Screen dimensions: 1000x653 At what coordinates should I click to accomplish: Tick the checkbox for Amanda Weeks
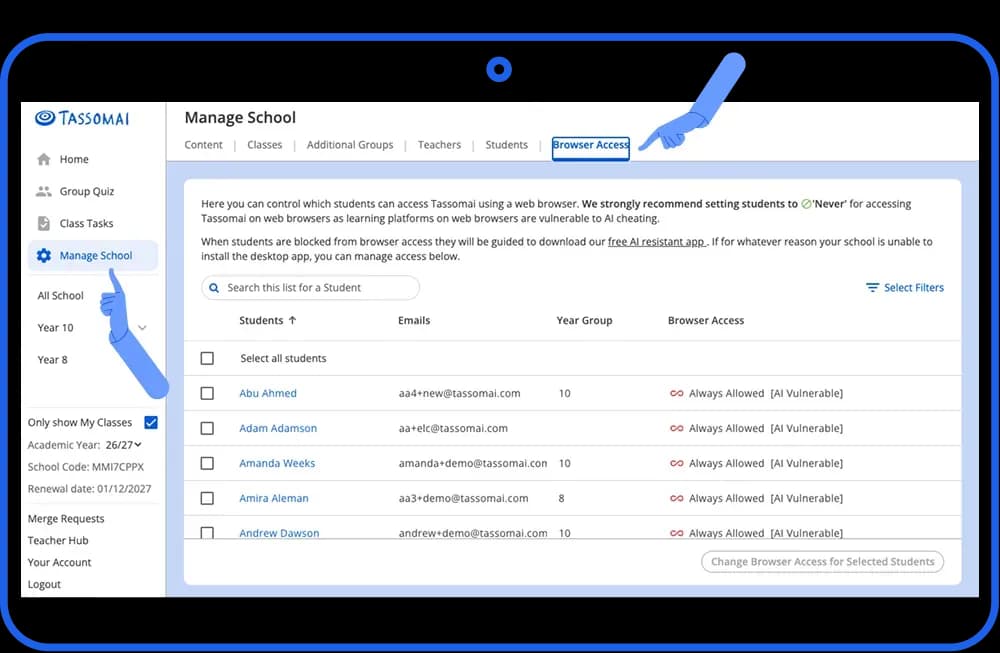tap(207, 464)
